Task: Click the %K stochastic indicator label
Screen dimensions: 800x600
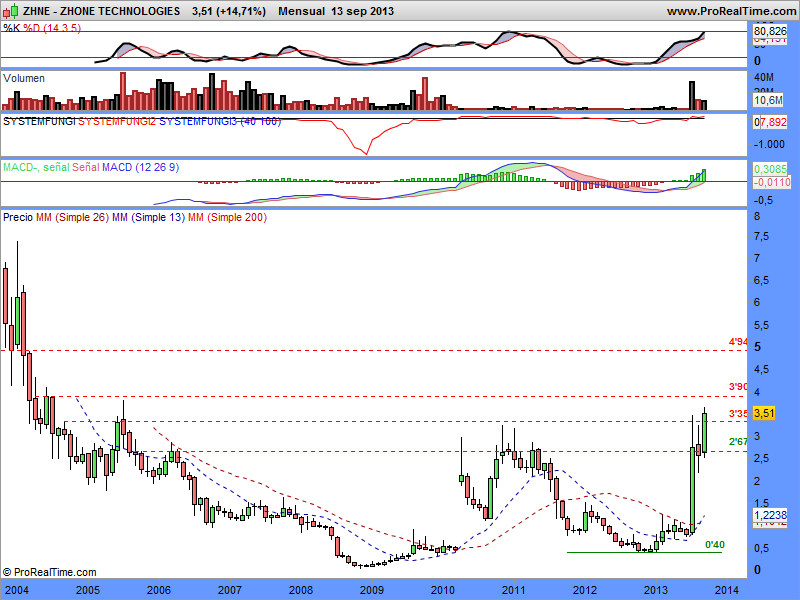Action: (12, 28)
